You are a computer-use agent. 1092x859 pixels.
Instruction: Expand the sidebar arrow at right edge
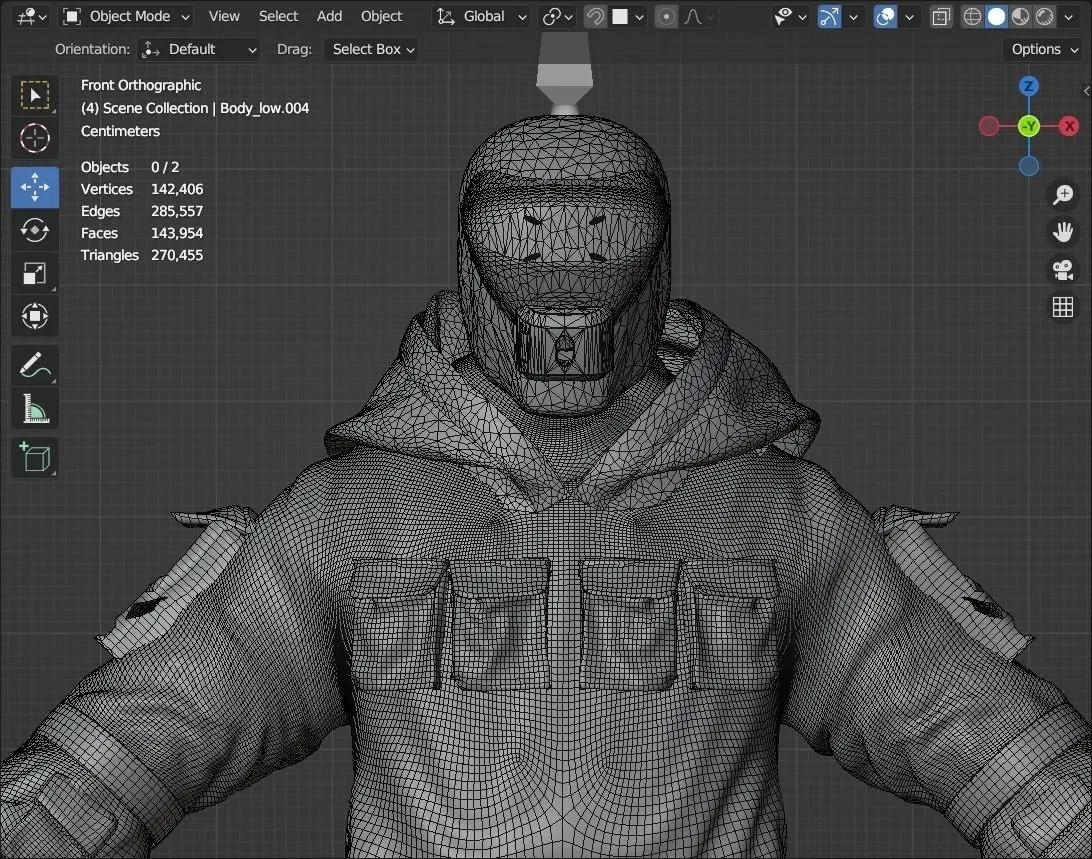click(x=1086, y=91)
